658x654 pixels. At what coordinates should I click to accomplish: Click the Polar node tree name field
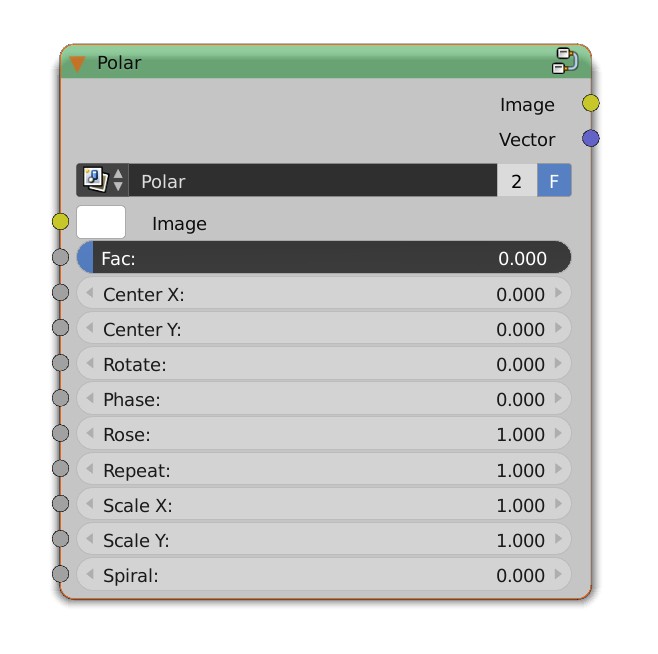pyautogui.click(x=312, y=181)
